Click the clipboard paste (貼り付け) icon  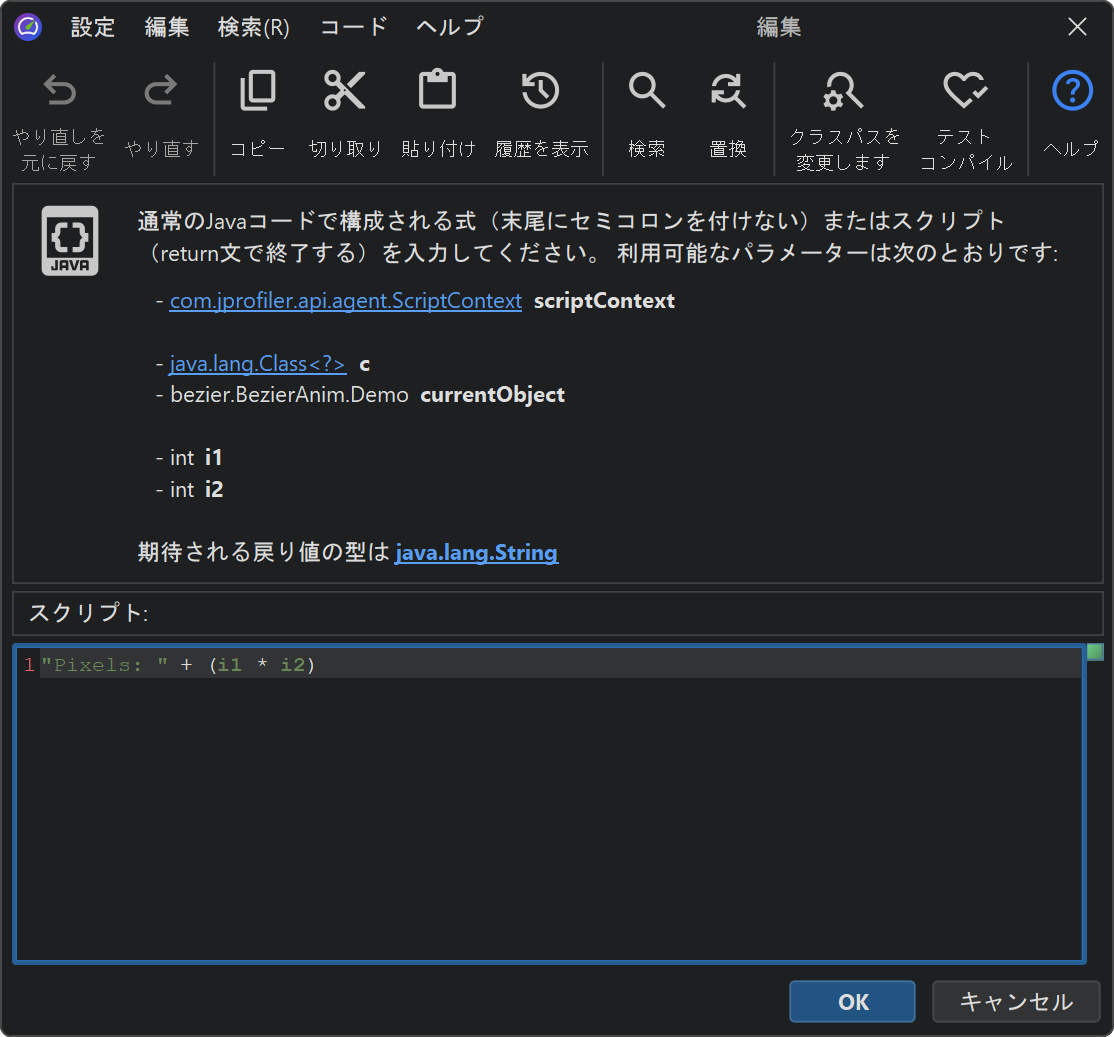click(x=437, y=92)
